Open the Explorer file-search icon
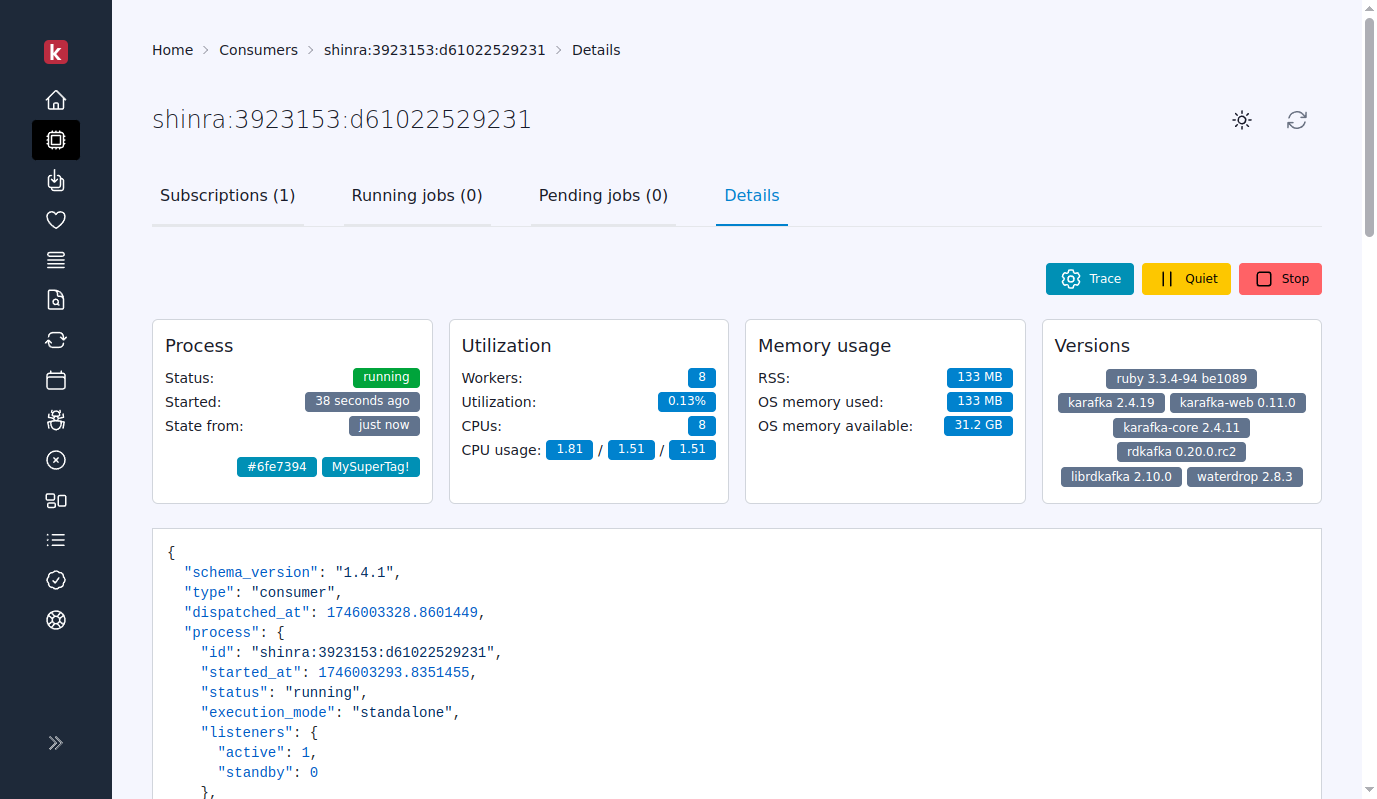The height and width of the screenshot is (799, 1377). pyautogui.click(x=56, y=300)
